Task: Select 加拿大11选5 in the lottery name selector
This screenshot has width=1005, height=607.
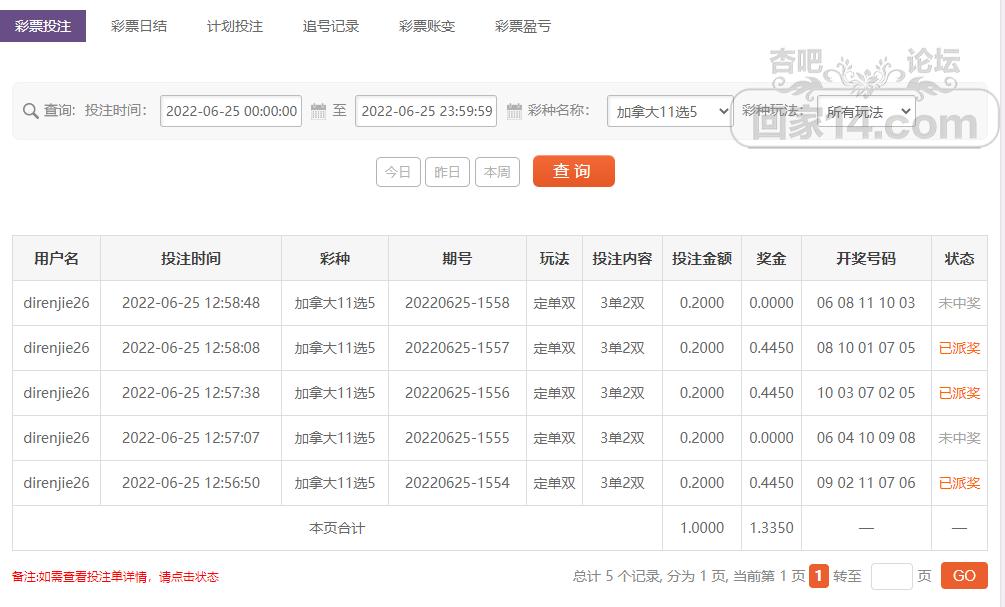Action: coord(670,111)
